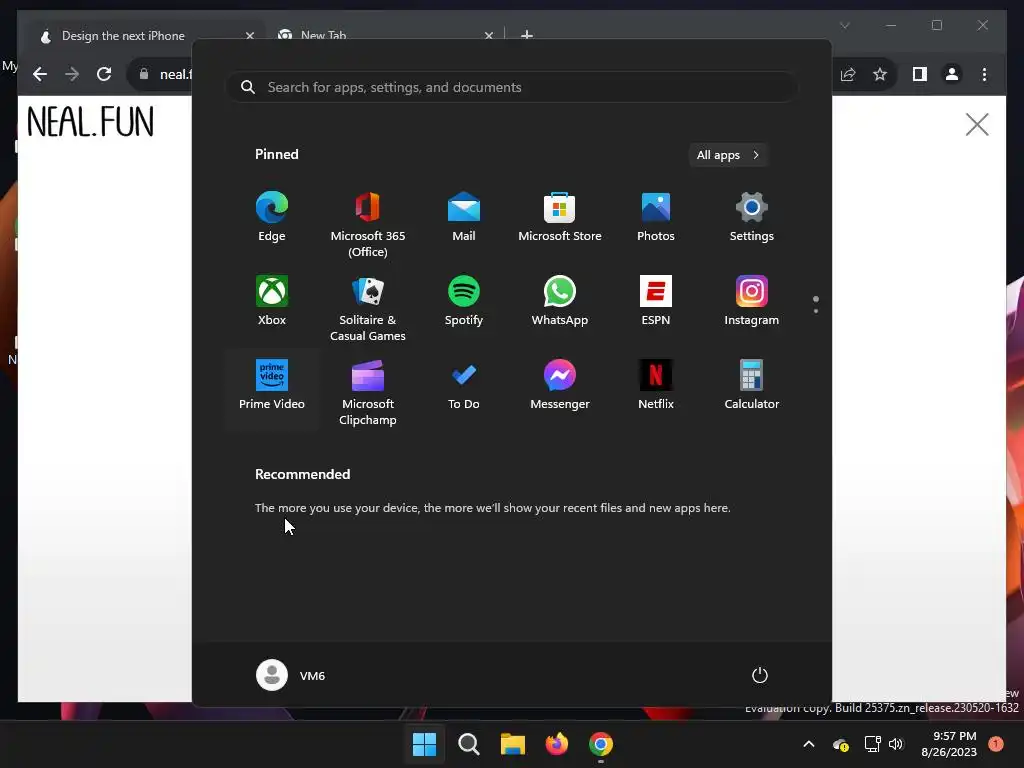Launch Firefox from the taskbar
This screenshot has width=1024, height=768.
click(556, 744)
